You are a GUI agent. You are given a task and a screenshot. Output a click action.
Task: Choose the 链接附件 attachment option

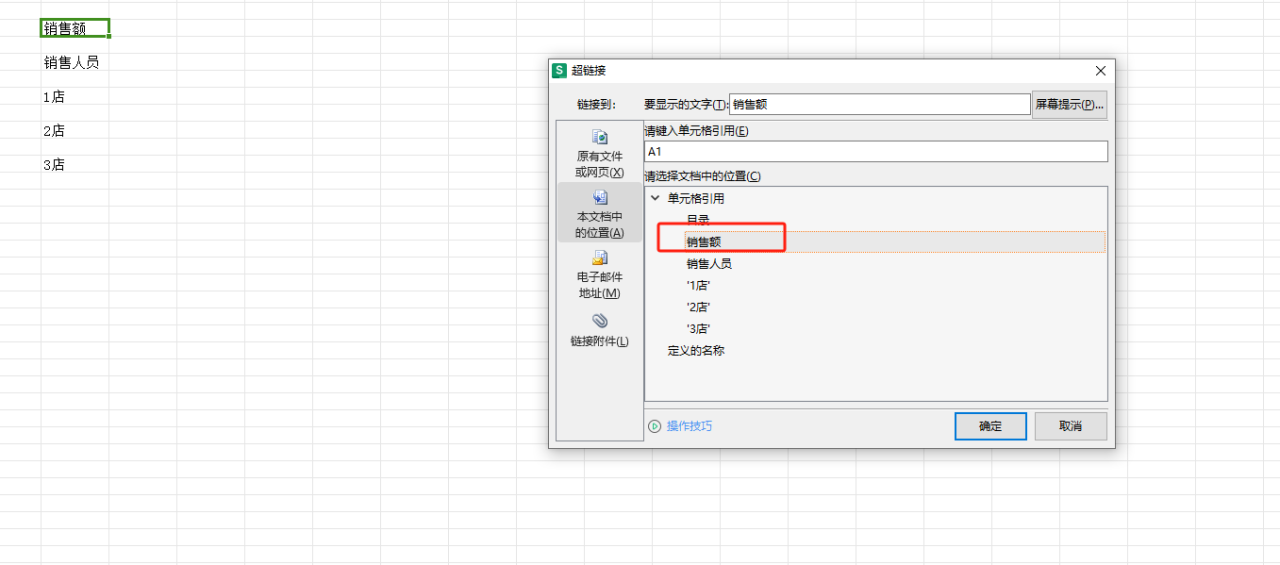coord(599,330)
